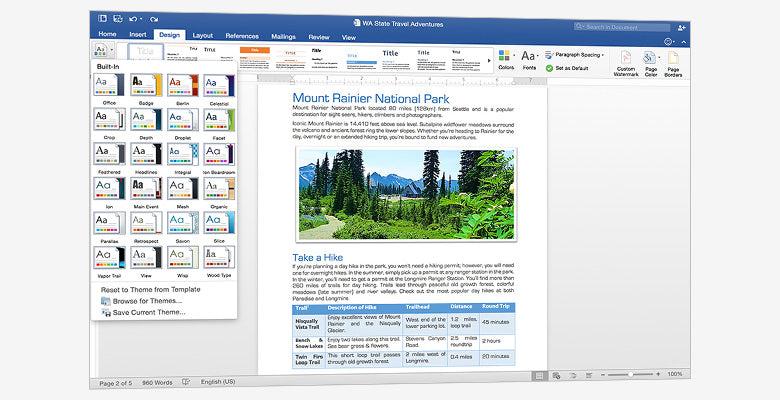Click the Page Color icon
This screenshot has width=780, height=400.
pos(651,61)
